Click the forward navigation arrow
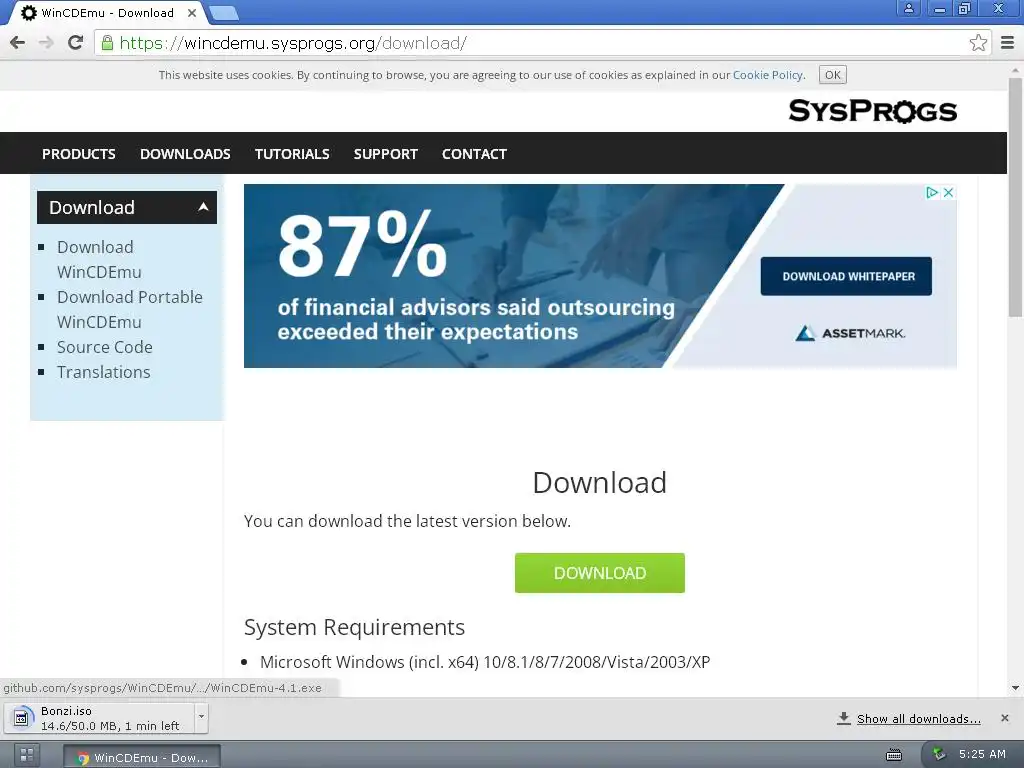 pyautogui.click(x=46, y=43)
